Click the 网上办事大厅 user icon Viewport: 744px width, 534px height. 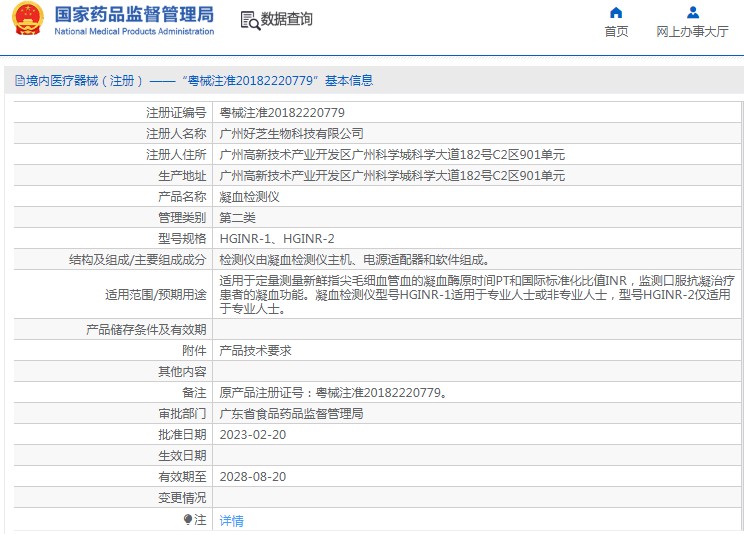693,12
